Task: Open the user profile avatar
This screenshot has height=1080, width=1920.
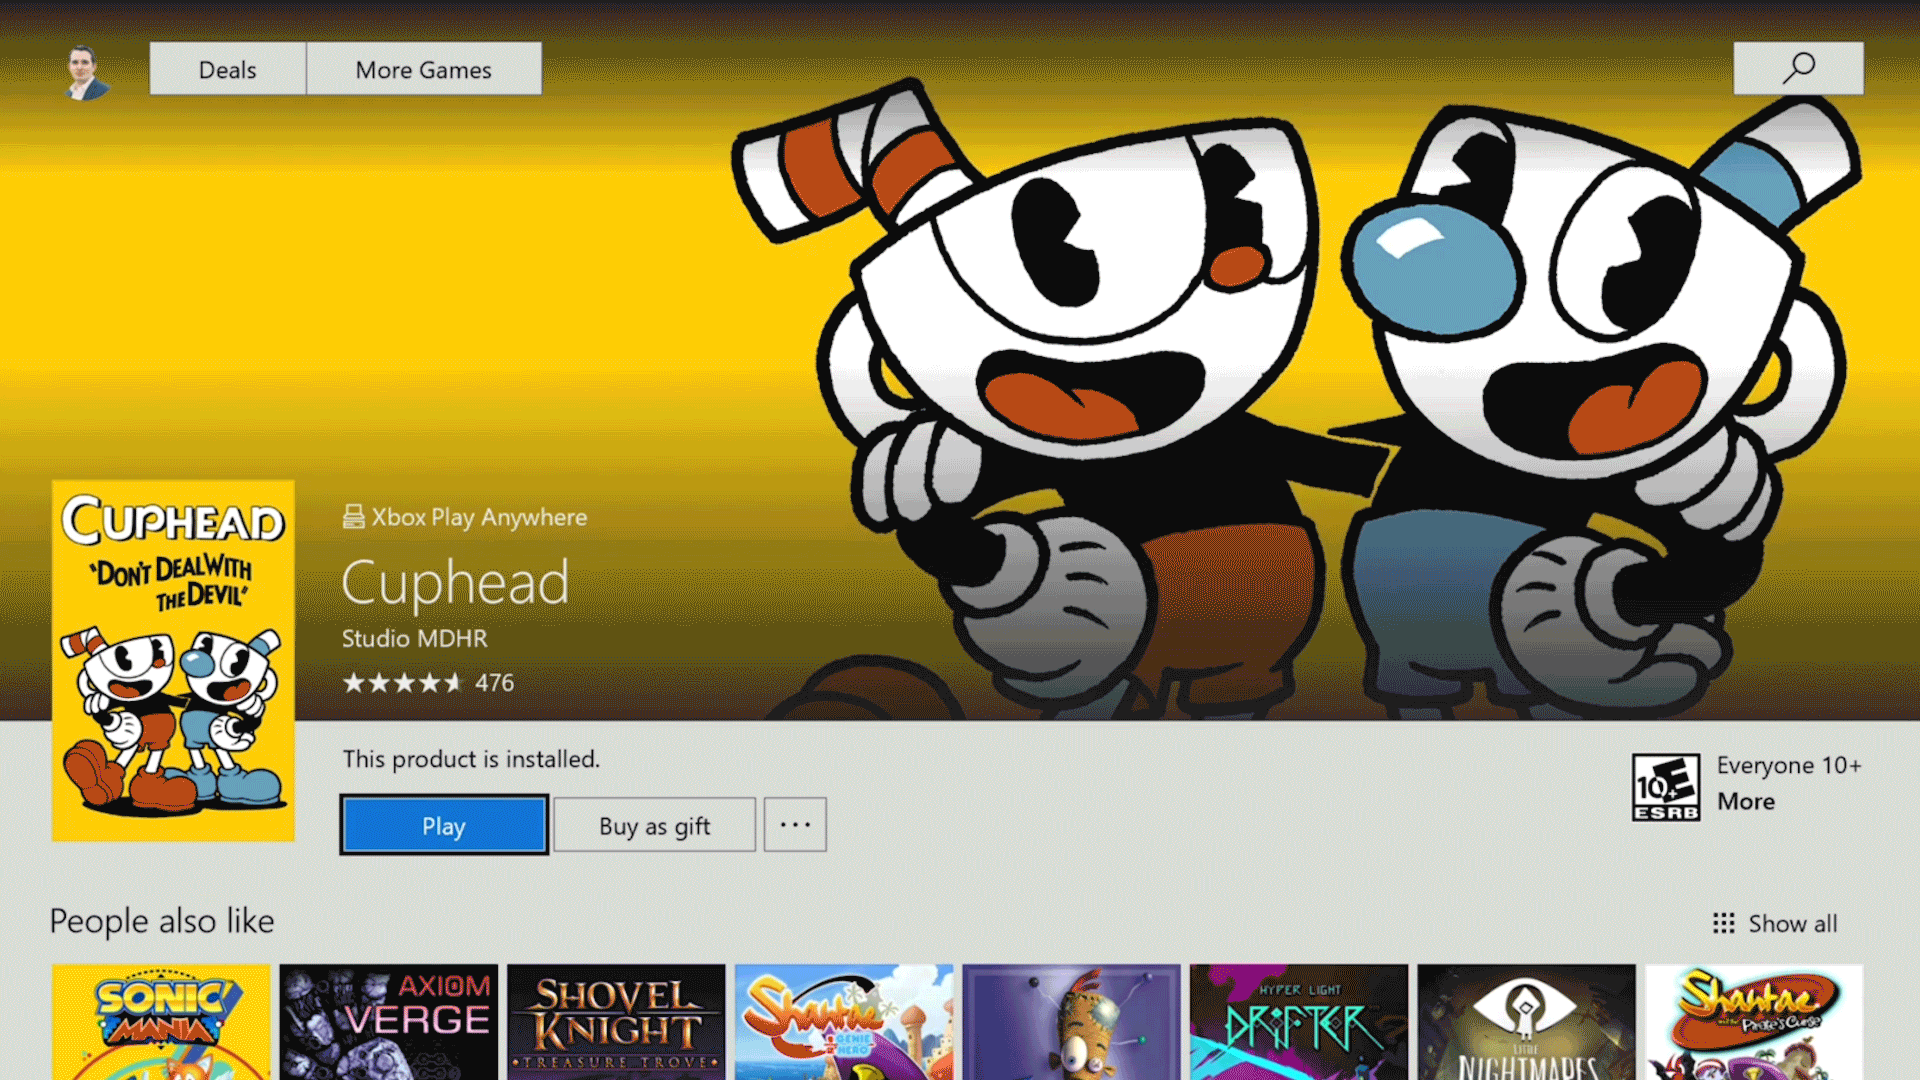Action: 87,71
